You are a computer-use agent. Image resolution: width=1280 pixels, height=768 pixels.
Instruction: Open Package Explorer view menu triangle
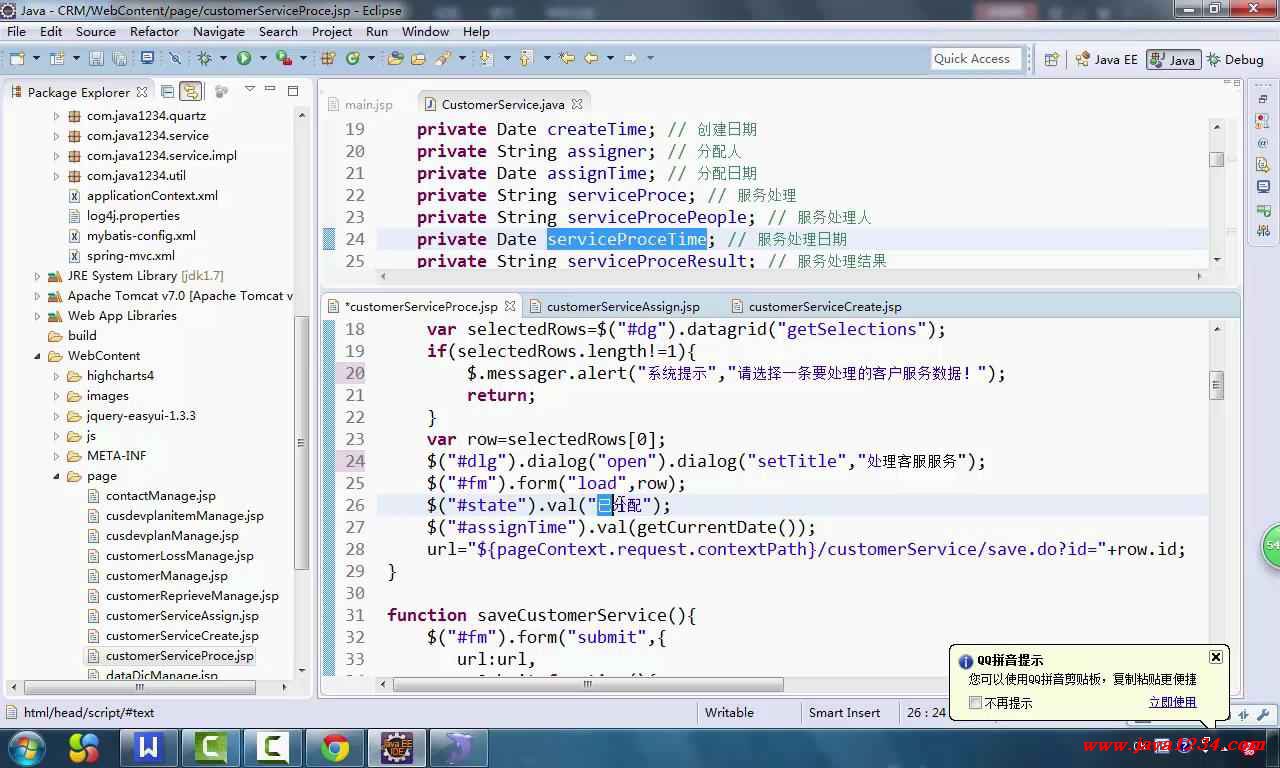(x=249, y=90)
